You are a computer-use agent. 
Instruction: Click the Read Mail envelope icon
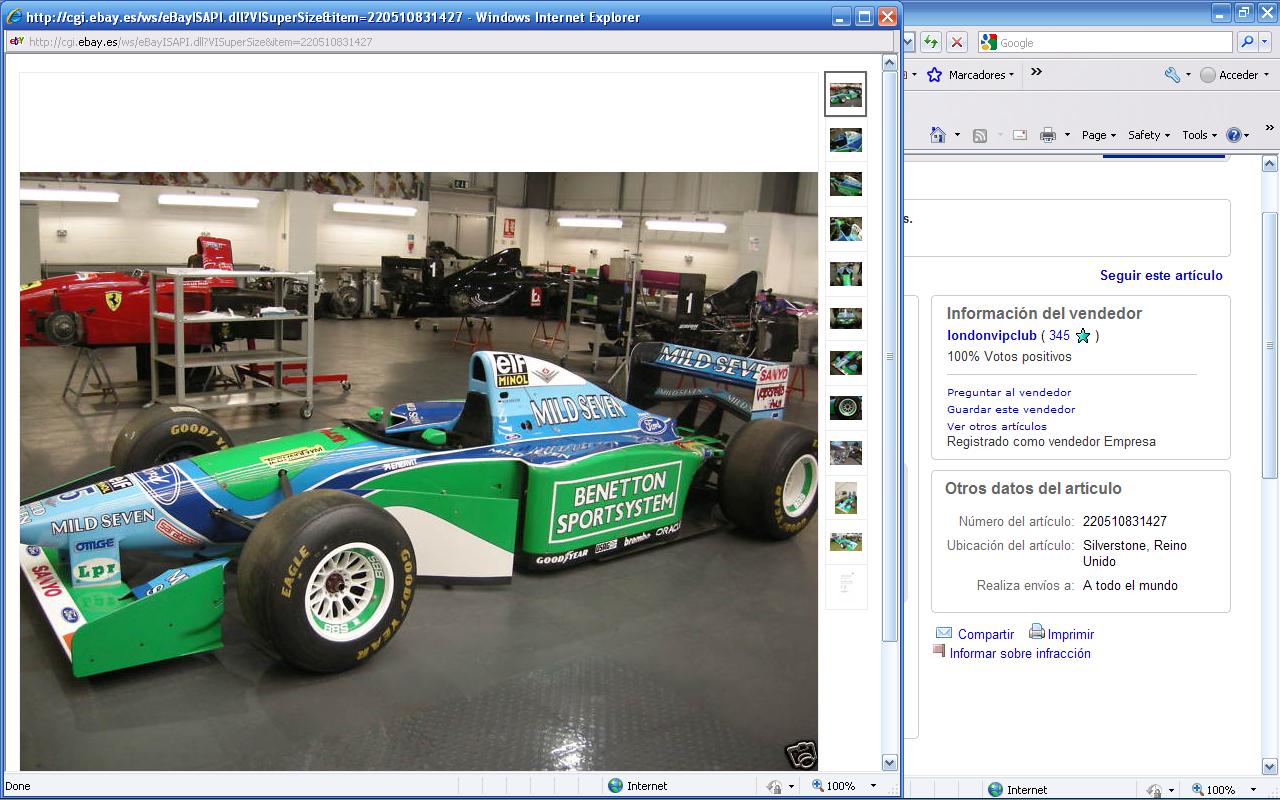point(1020,135)
